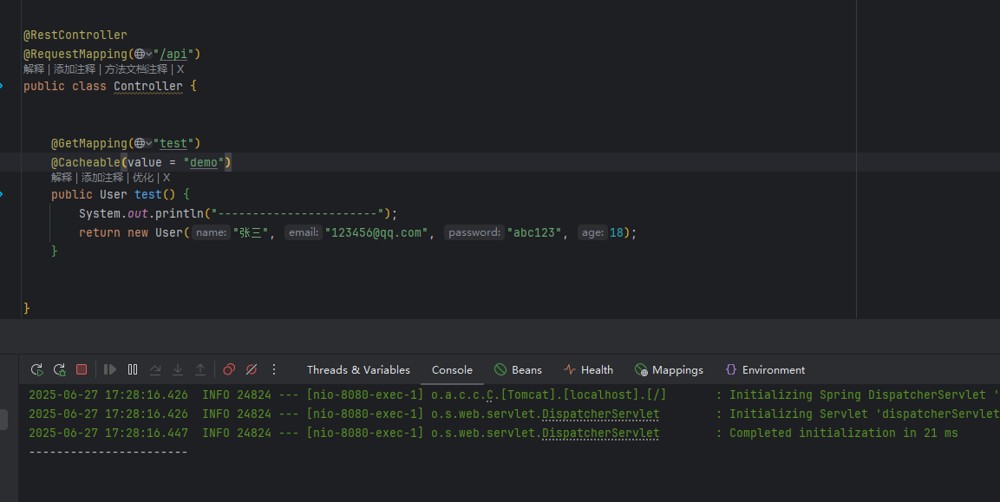Click the "password:" parameter hint
1000x502 pixels.
click(x=474, y=233)
